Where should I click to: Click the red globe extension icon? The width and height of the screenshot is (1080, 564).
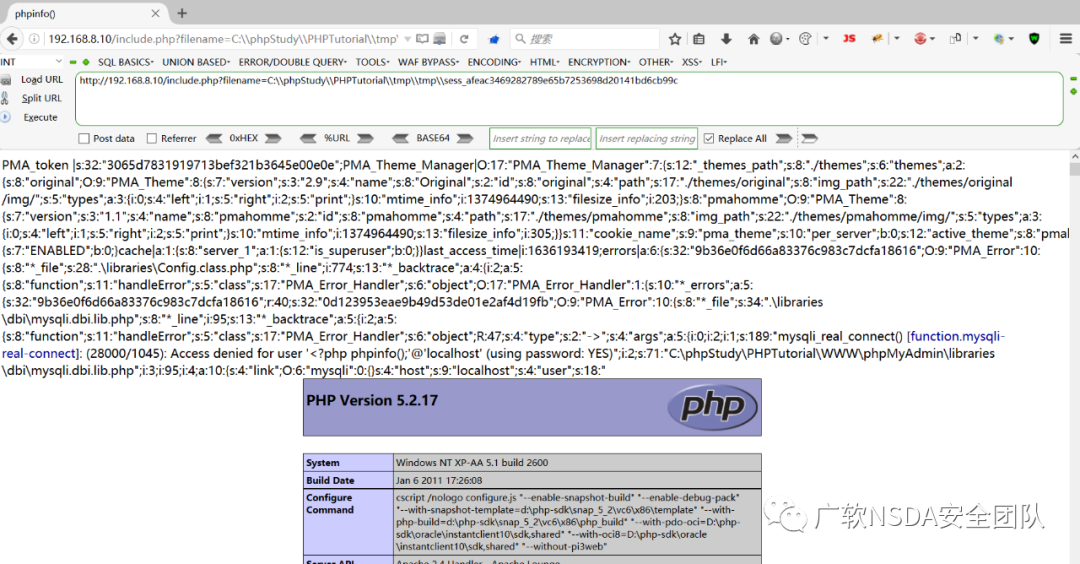coord(920,39)
